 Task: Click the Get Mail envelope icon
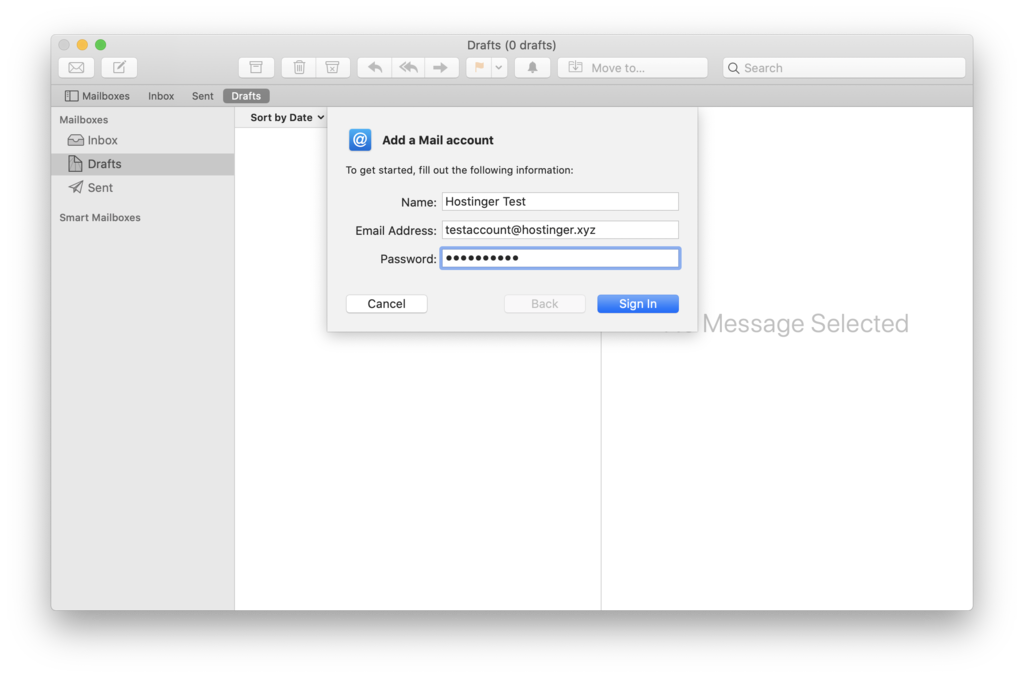point(76,67)
